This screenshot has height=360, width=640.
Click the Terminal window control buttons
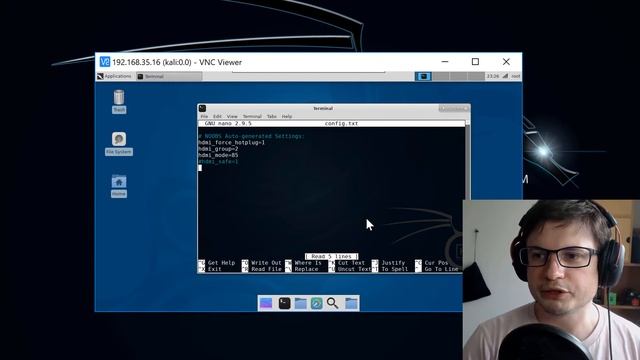coord(454,108)
